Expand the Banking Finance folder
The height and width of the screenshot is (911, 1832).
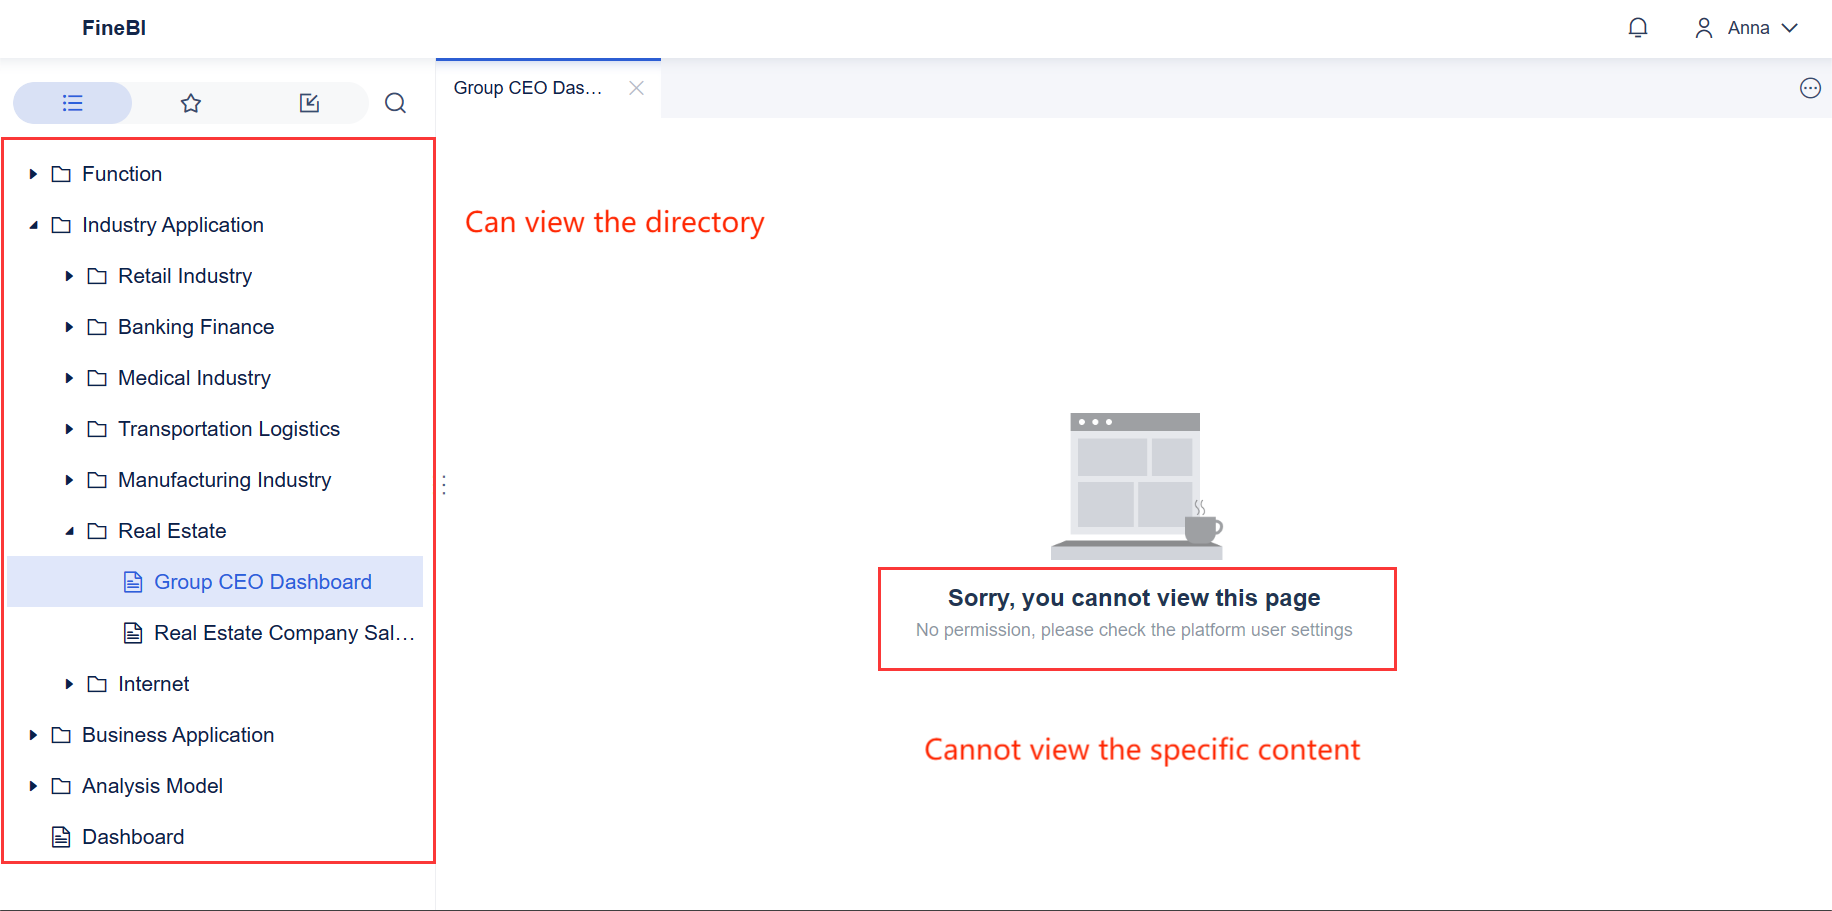pos(68,326)
